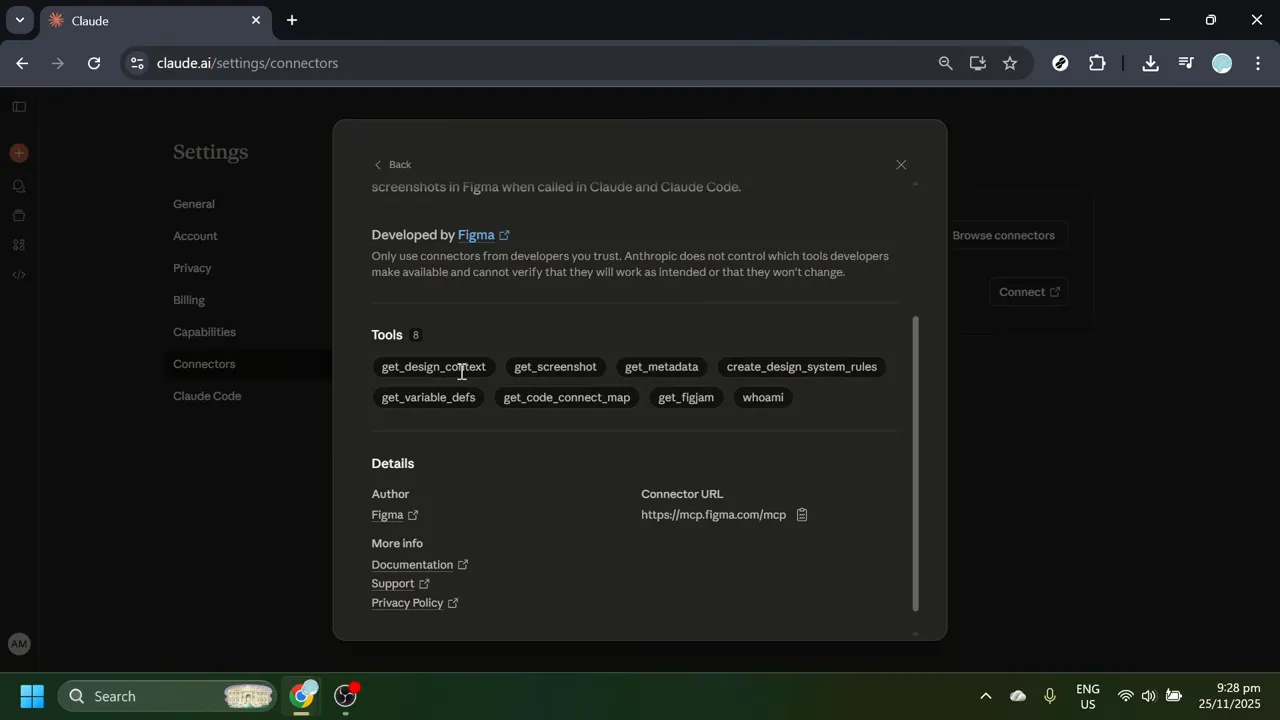This screenshot has height=720, width=1280.
Task: Click the dialog vertical scrollbar
Action: [x=915, y=463]
